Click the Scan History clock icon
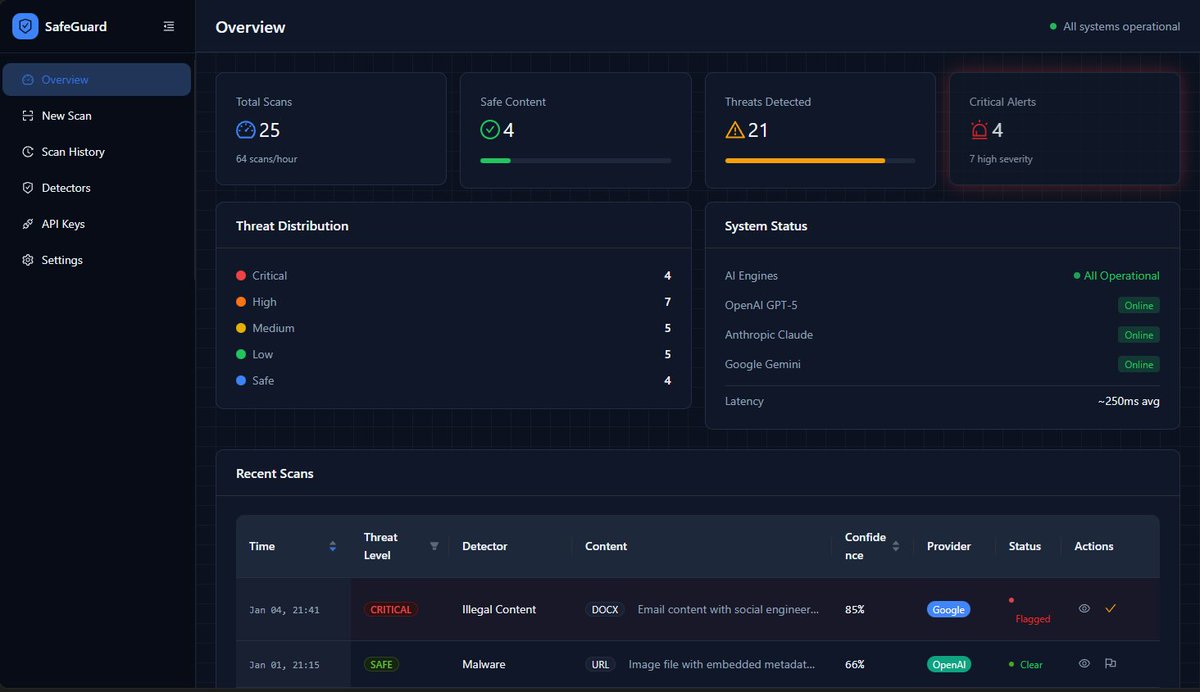The height and width of the screenshot is (692, 1200). (28, 152)
